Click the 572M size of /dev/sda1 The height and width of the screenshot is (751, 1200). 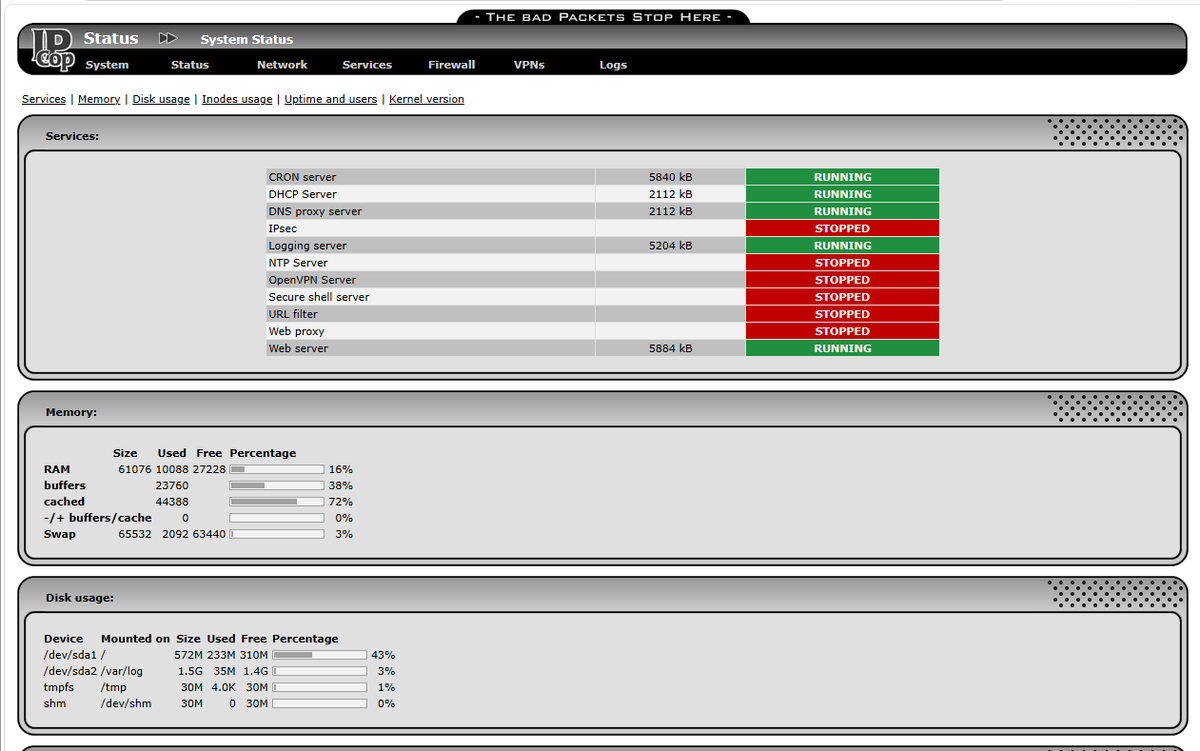pyautogui.click(x=188, y=655)
